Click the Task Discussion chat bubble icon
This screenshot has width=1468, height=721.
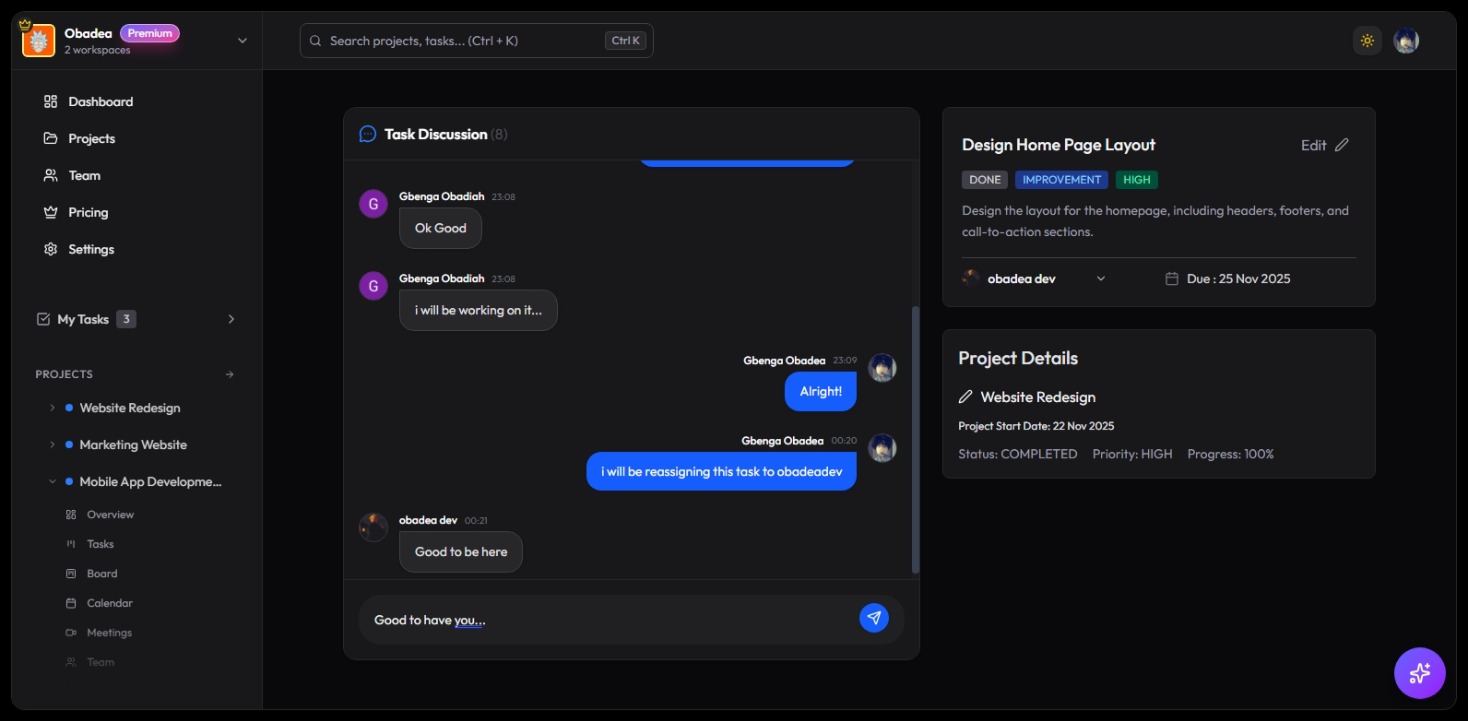tap(368, 134)
